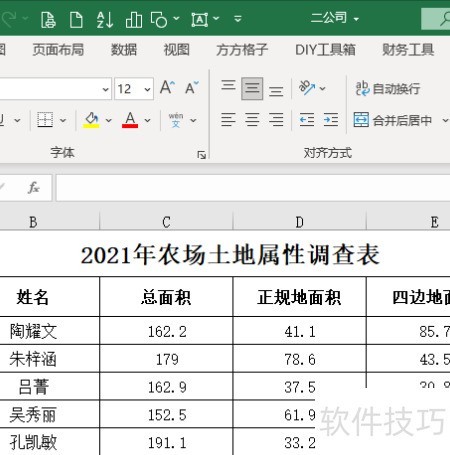Click the redo arrow icon
Screen dimensions: 450x455
9,18
